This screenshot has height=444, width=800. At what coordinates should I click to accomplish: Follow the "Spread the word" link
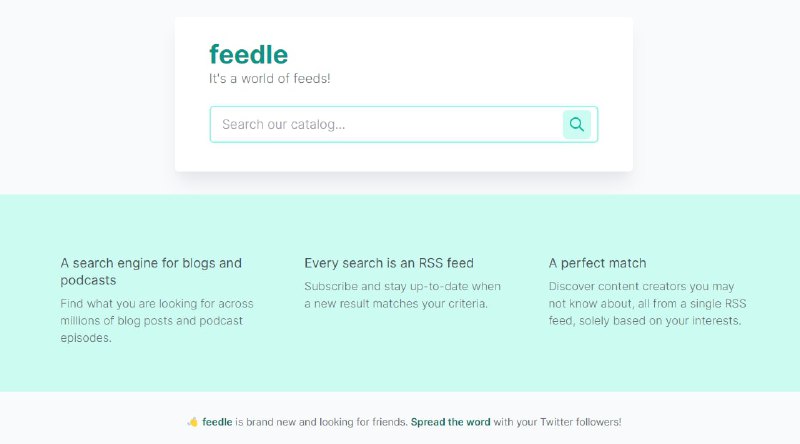tap(450, 422)
